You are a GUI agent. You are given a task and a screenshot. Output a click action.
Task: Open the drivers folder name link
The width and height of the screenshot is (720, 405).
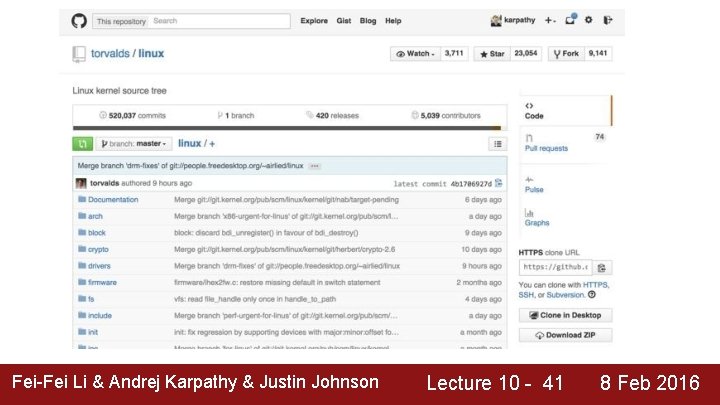click(99, 266)
